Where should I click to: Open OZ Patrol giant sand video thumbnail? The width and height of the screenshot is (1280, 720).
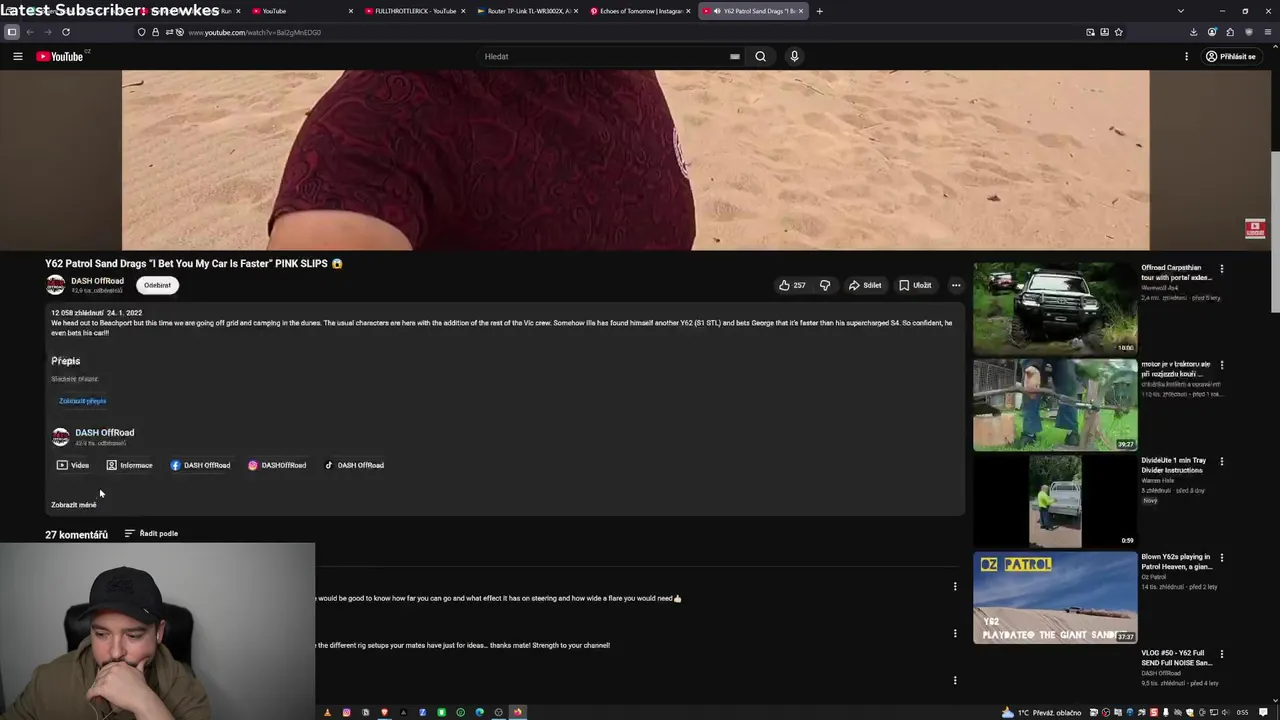coord(1055,597)
